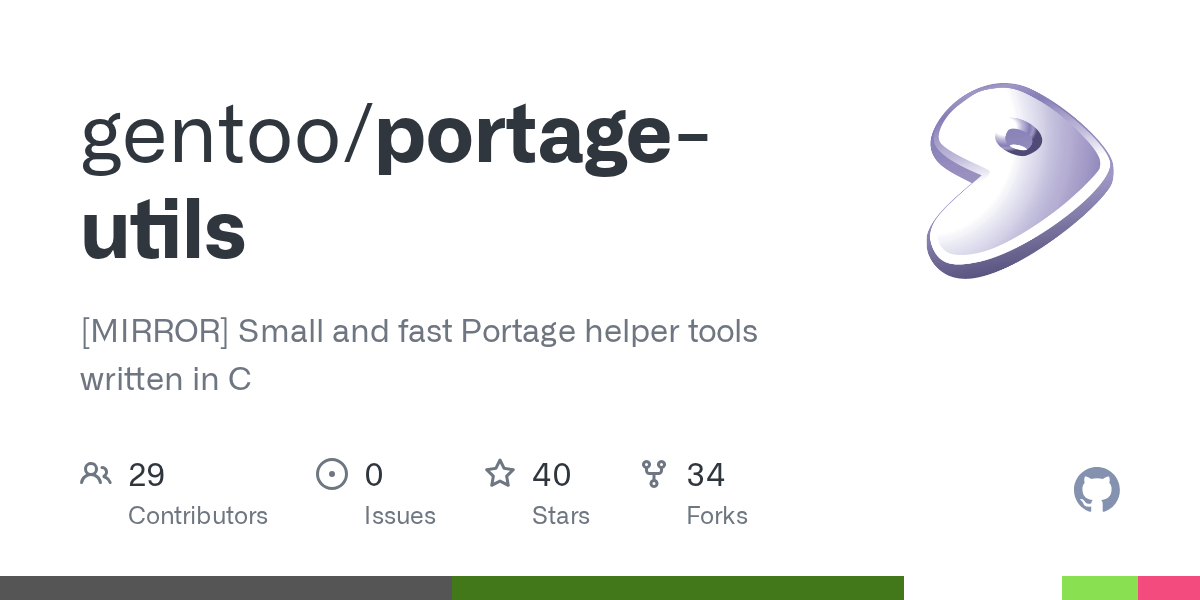This screenshot has height=600, width=1200.
Task: Open the Forks label
Action: tap(717, 516)
